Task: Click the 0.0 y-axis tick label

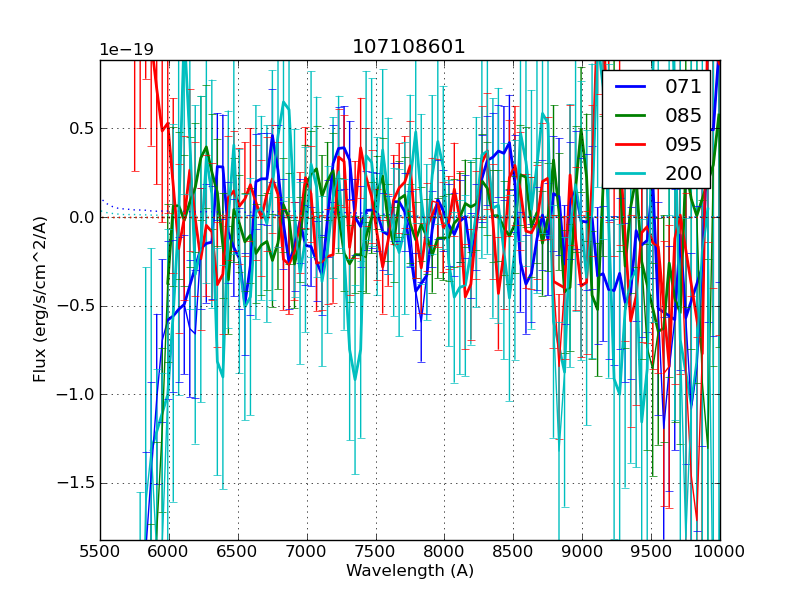Action: click(x=82, y=217)
